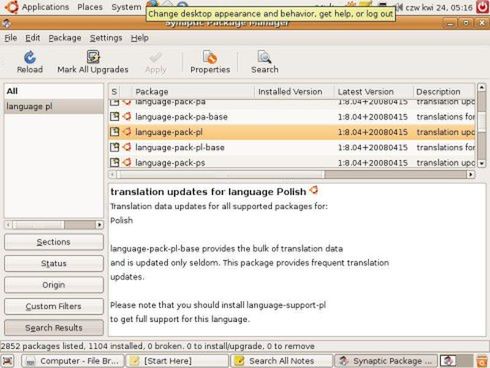The image size is (490, 368).
Task: Click the Sections filter button
Action: click(54, 242)
